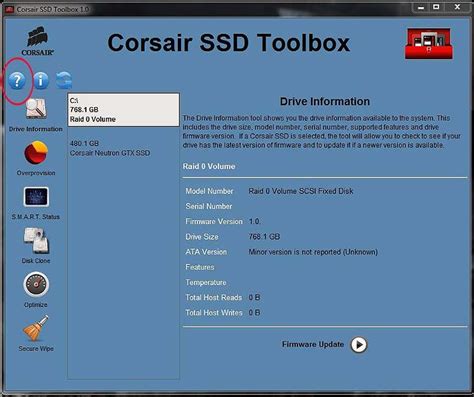Image resolution: width=474 pixels, height=397 pixels.
Task: Click the Disk Clone sidebar label
Action: click(x=36, y=261)
